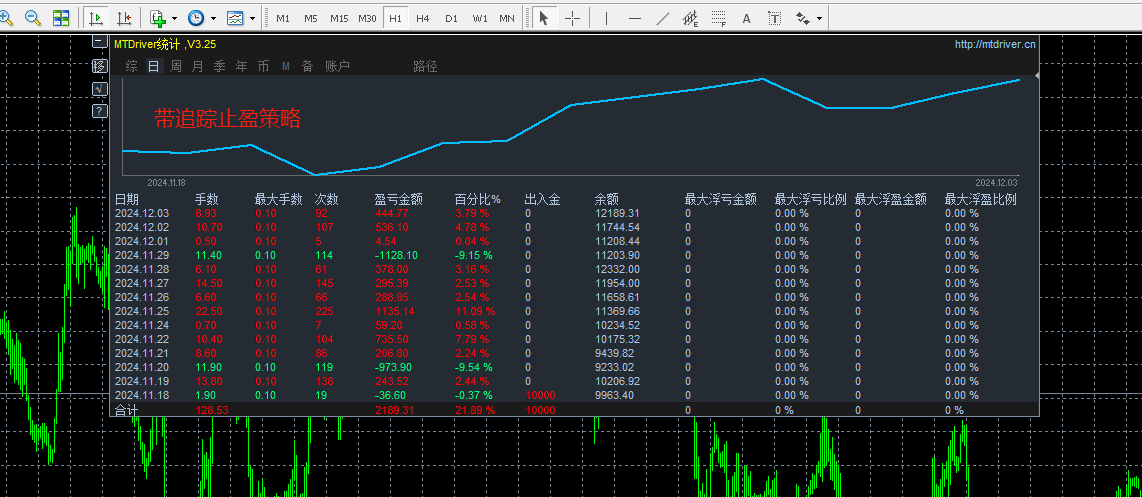
Task: Open the Periods clock dropdown arrow
Action: (x=213, y=18)
